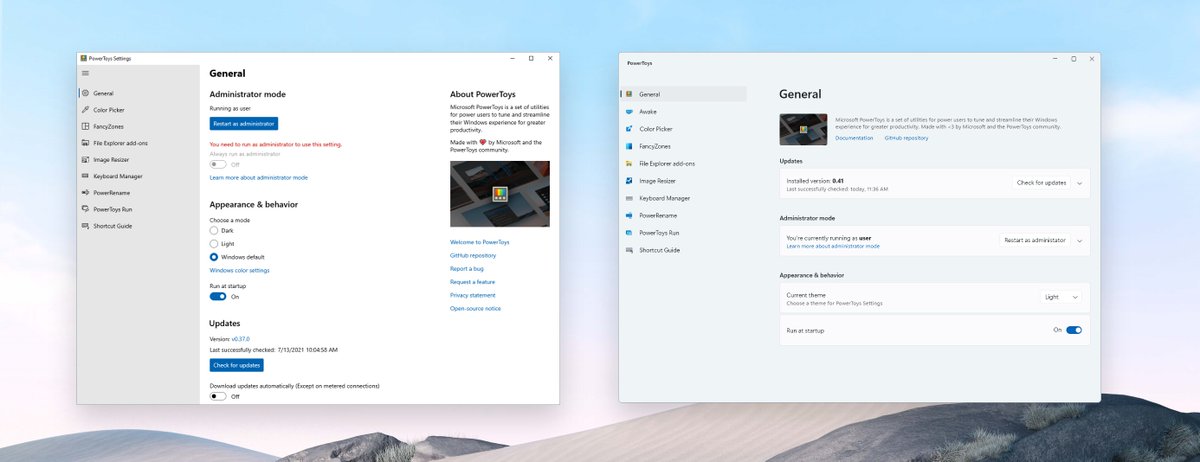Screen dimensions: 1200x462
Task: Click the Request a feature link
Action: [472, 282]
